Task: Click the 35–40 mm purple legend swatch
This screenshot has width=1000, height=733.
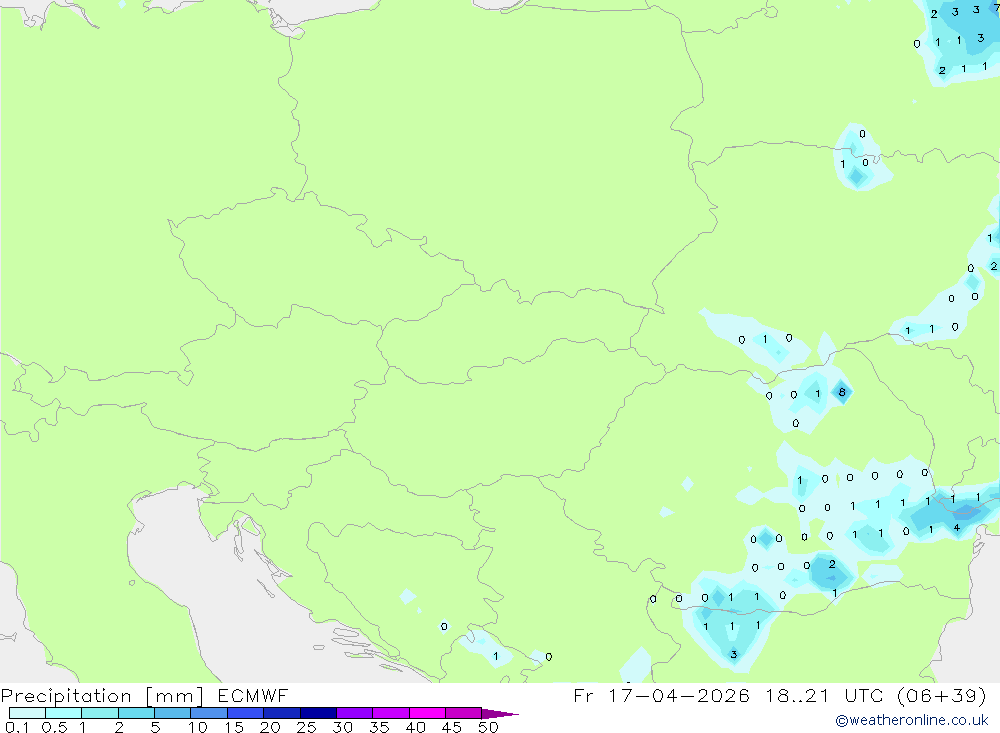Action: (390, 713)
